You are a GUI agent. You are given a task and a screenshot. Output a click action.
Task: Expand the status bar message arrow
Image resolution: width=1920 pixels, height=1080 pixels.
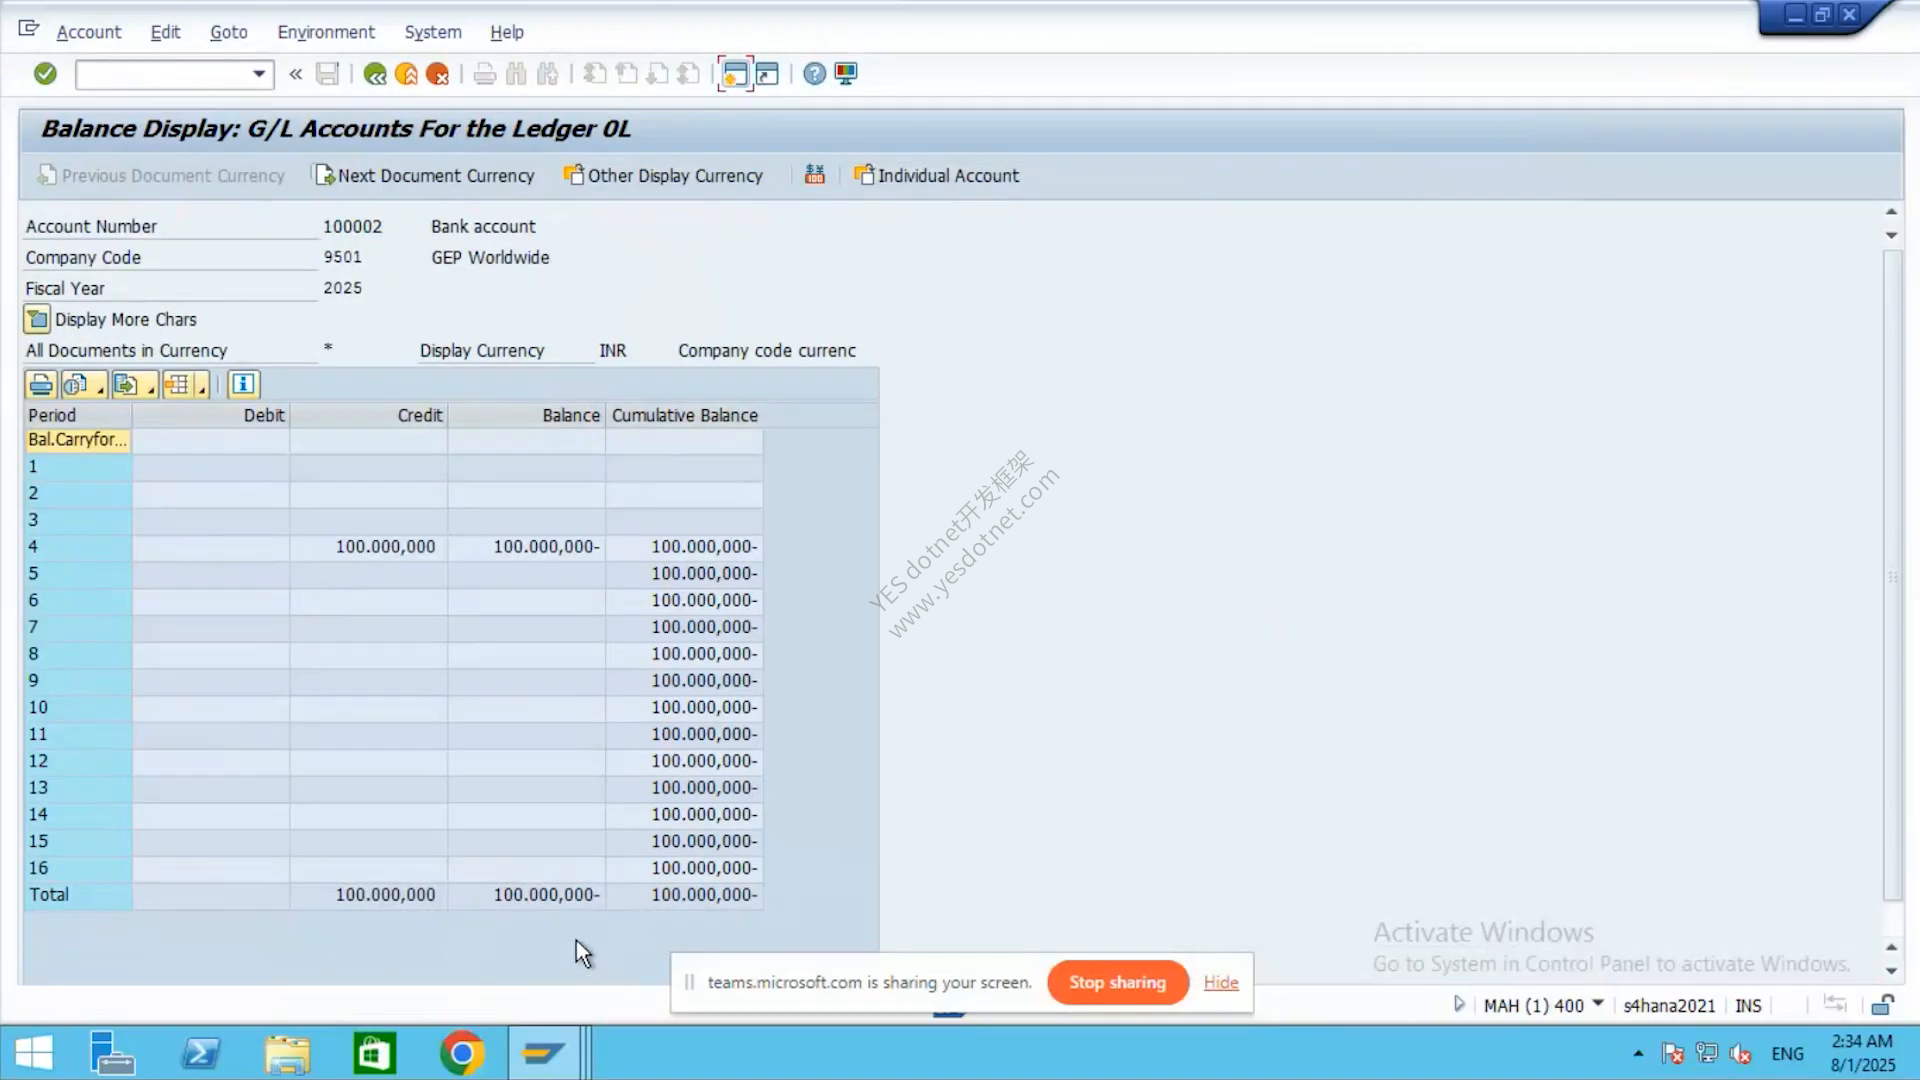pyautogui.click(x=1459, y=1004)
